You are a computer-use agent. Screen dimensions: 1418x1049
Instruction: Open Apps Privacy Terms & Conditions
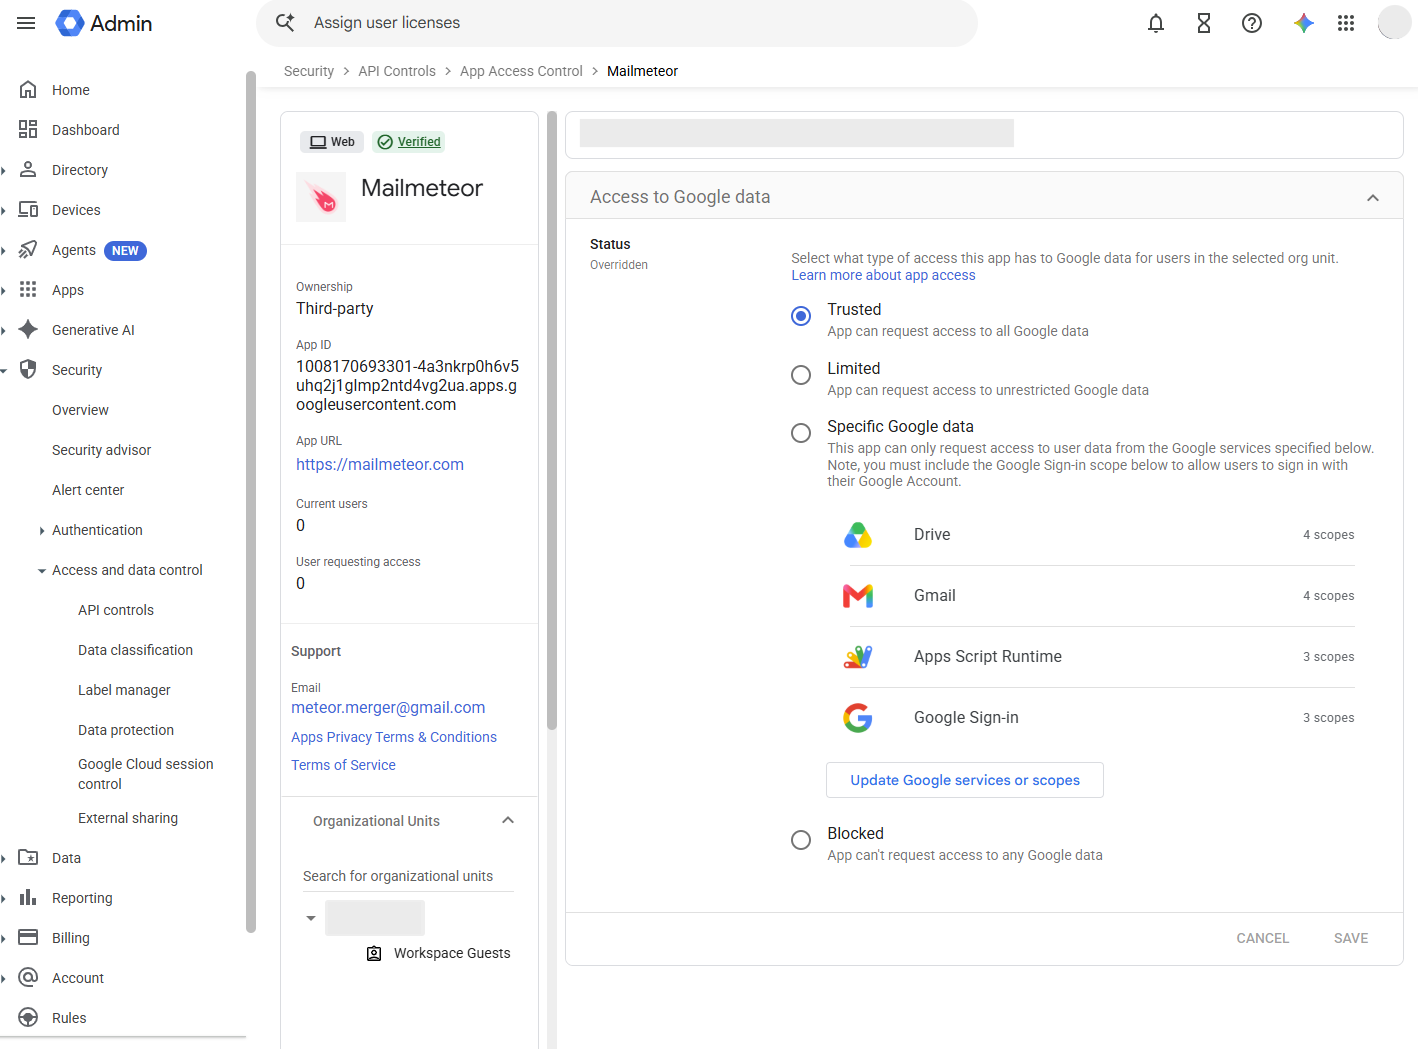(x=394, y=737)
